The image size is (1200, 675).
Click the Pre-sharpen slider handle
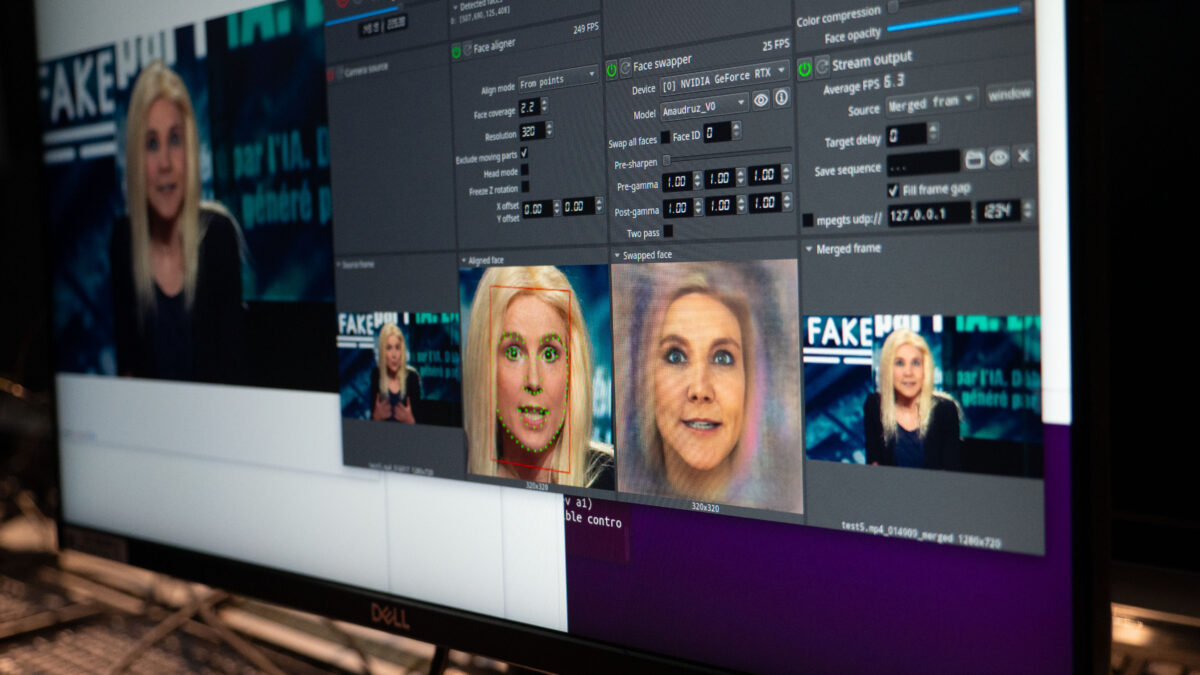[x=667, y=160]
